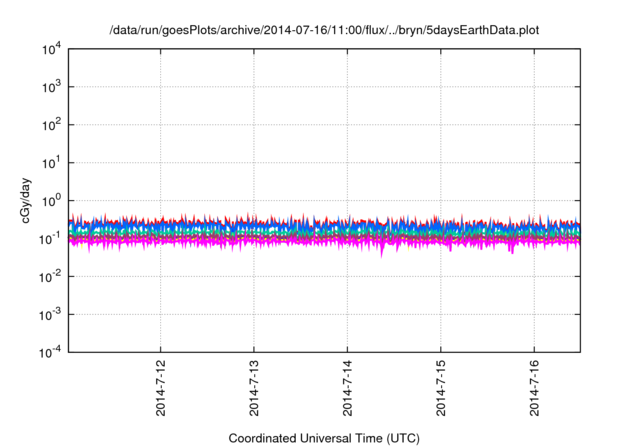Click the 10^1 y-axis tick label
The width and height of the screenshot is (640, 448).
click(52, 163)
